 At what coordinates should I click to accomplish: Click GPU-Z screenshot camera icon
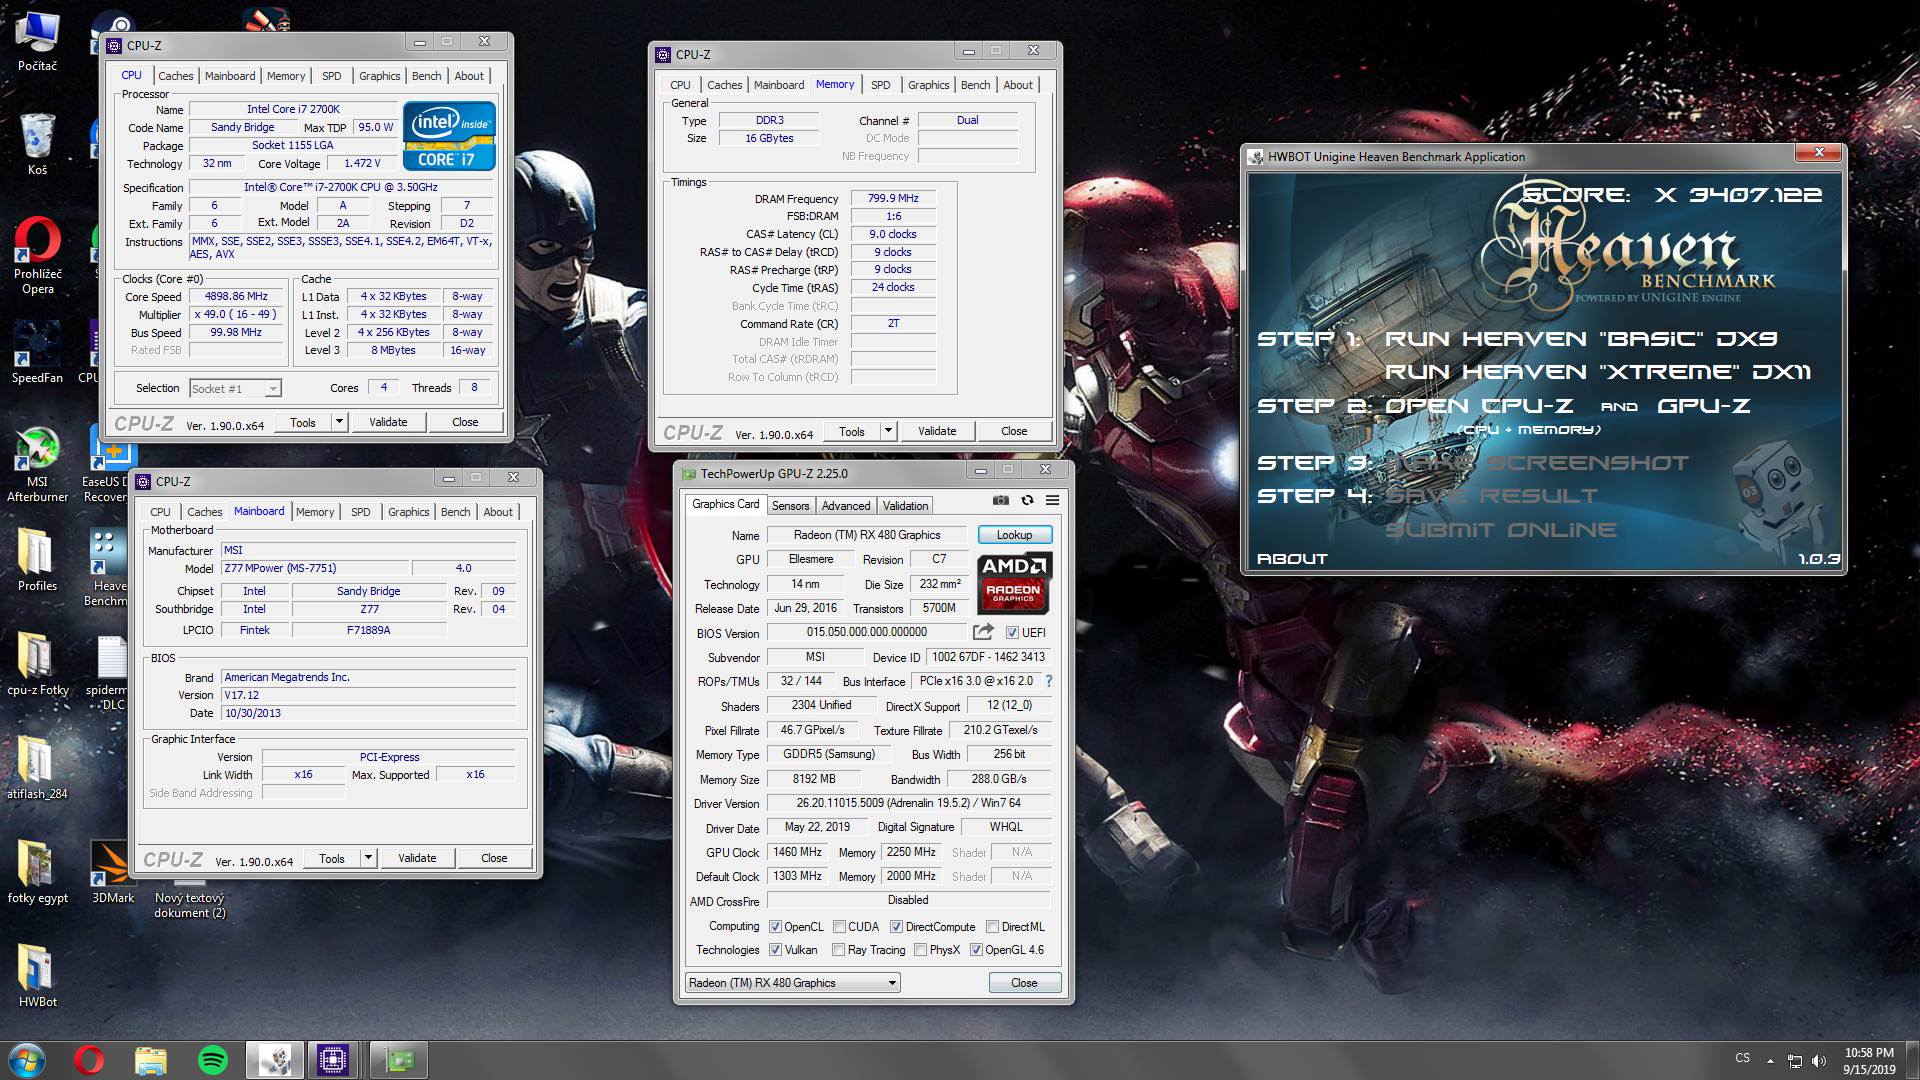pos(1000,500)
